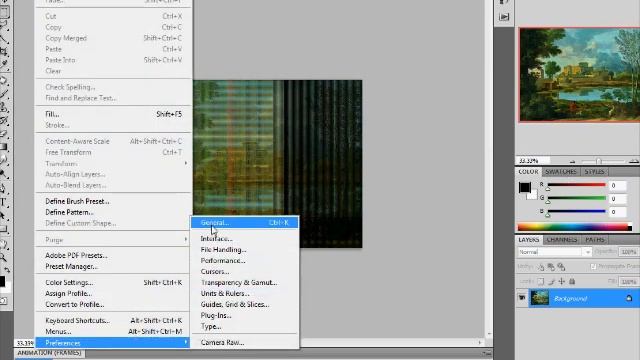Viewport: 640px width, 360px height.
Task: Click the Navigator zoom out icon
Action: click(x=572, y=161)
